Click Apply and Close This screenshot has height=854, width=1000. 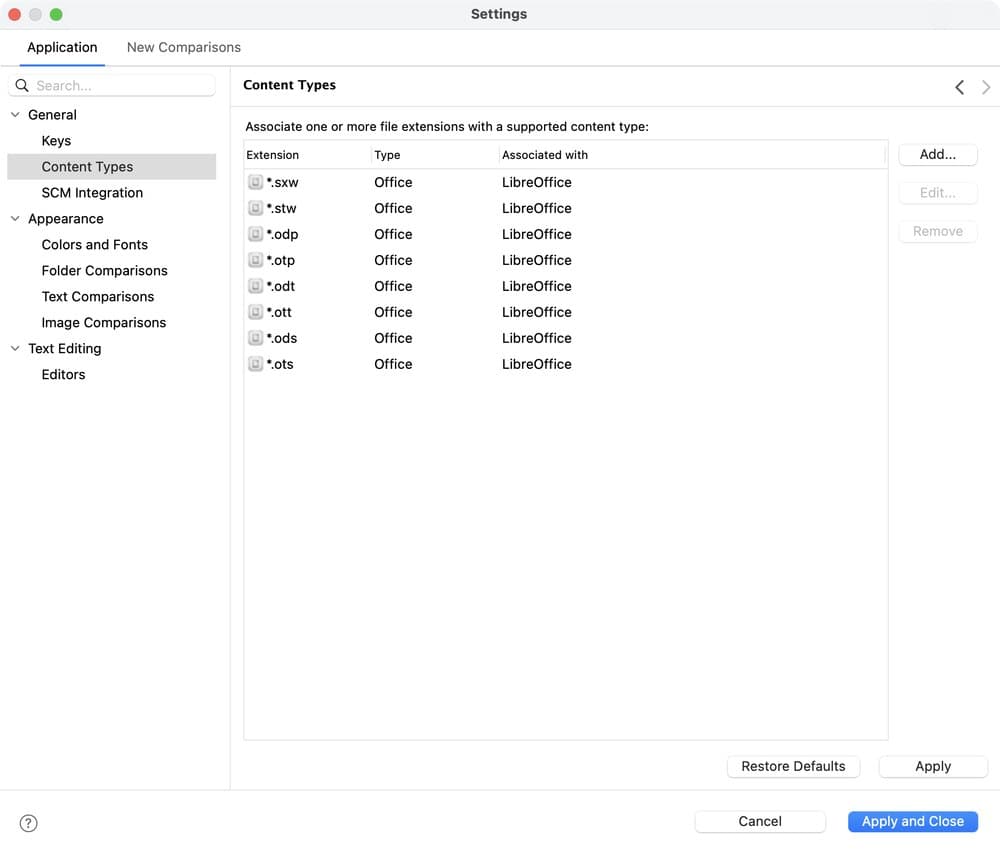(913, 821)
